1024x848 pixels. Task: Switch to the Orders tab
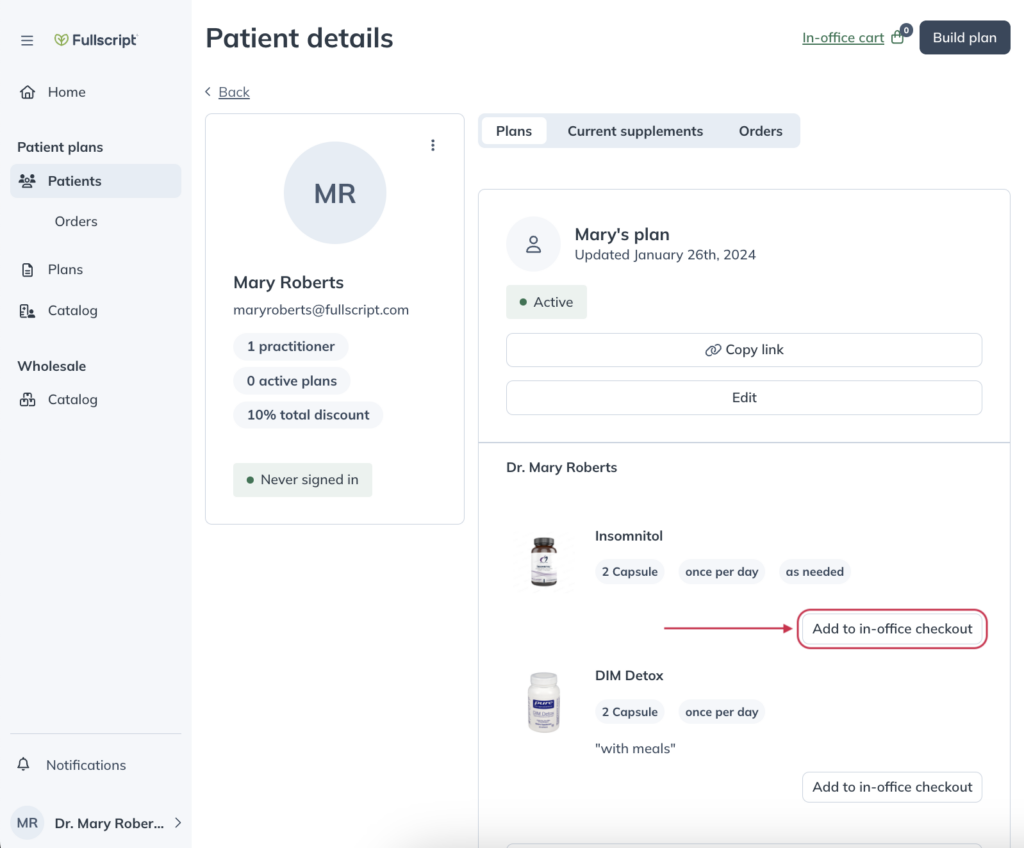pyautogui.click(x=760, y=131)
